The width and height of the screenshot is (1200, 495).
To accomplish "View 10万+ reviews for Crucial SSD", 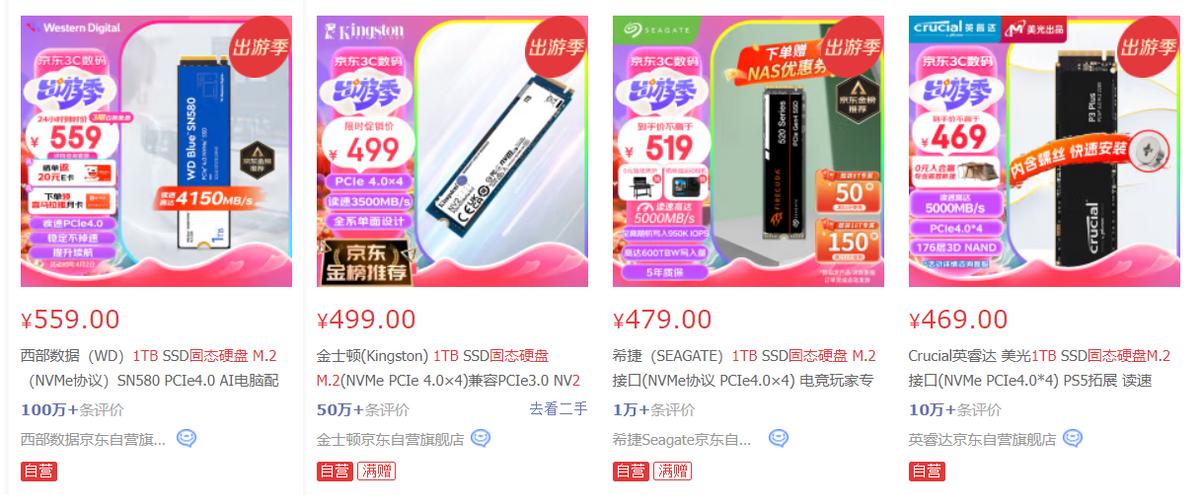I will pyautogui.click(x=955, y=410).
